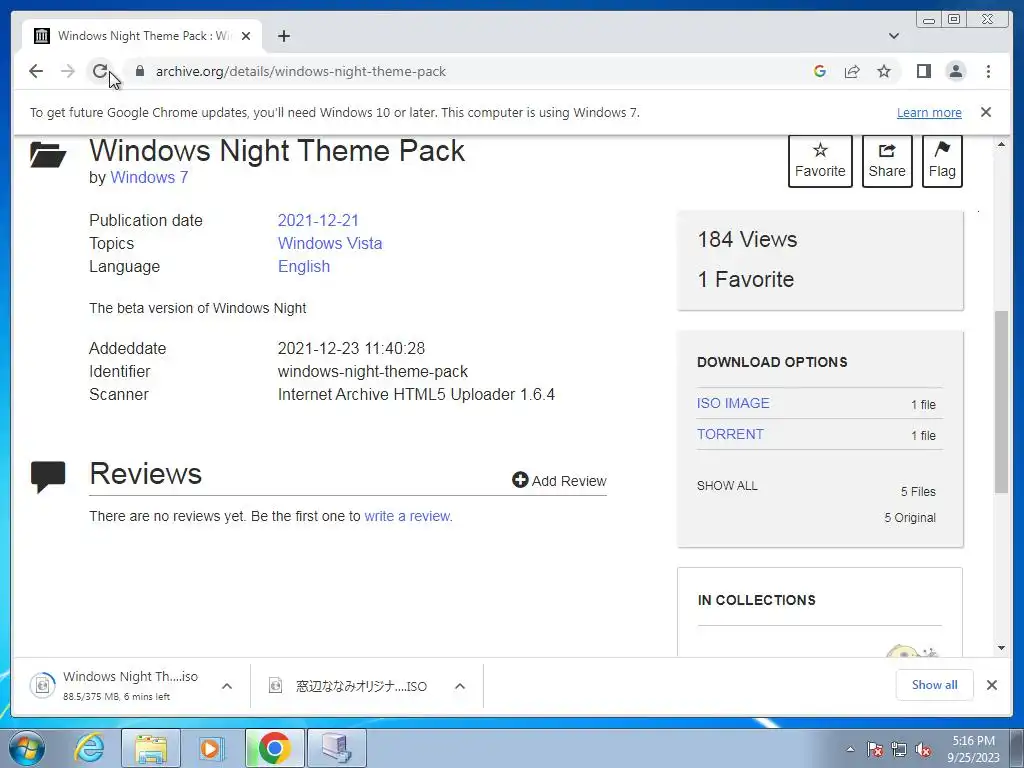Show hidden tray icons arrow
This screenshot has height=768, width=1024.
pos(850,749)
